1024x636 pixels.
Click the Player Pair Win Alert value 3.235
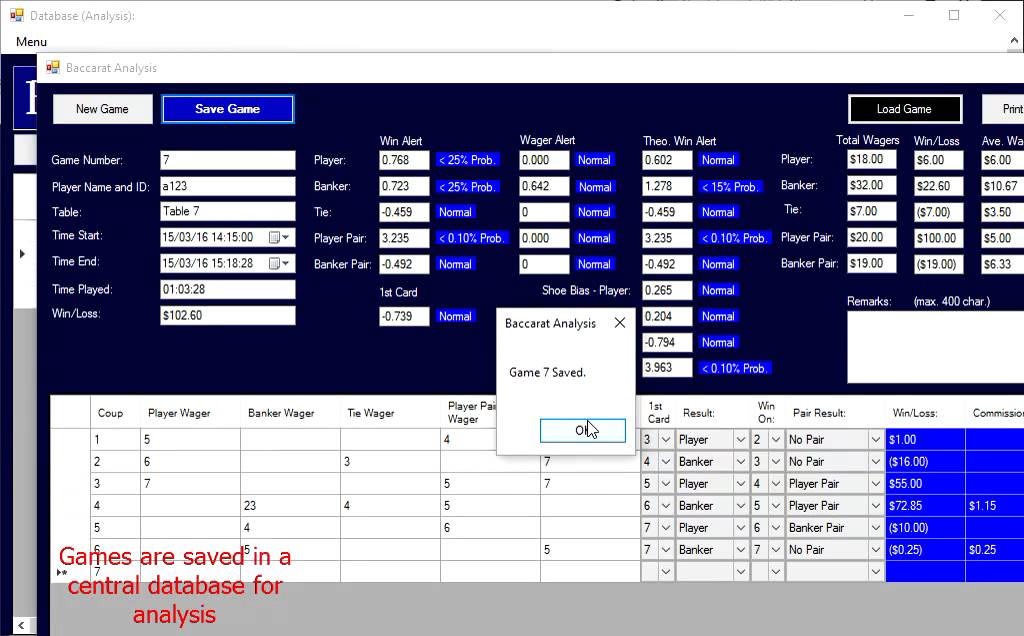(404, 238)
